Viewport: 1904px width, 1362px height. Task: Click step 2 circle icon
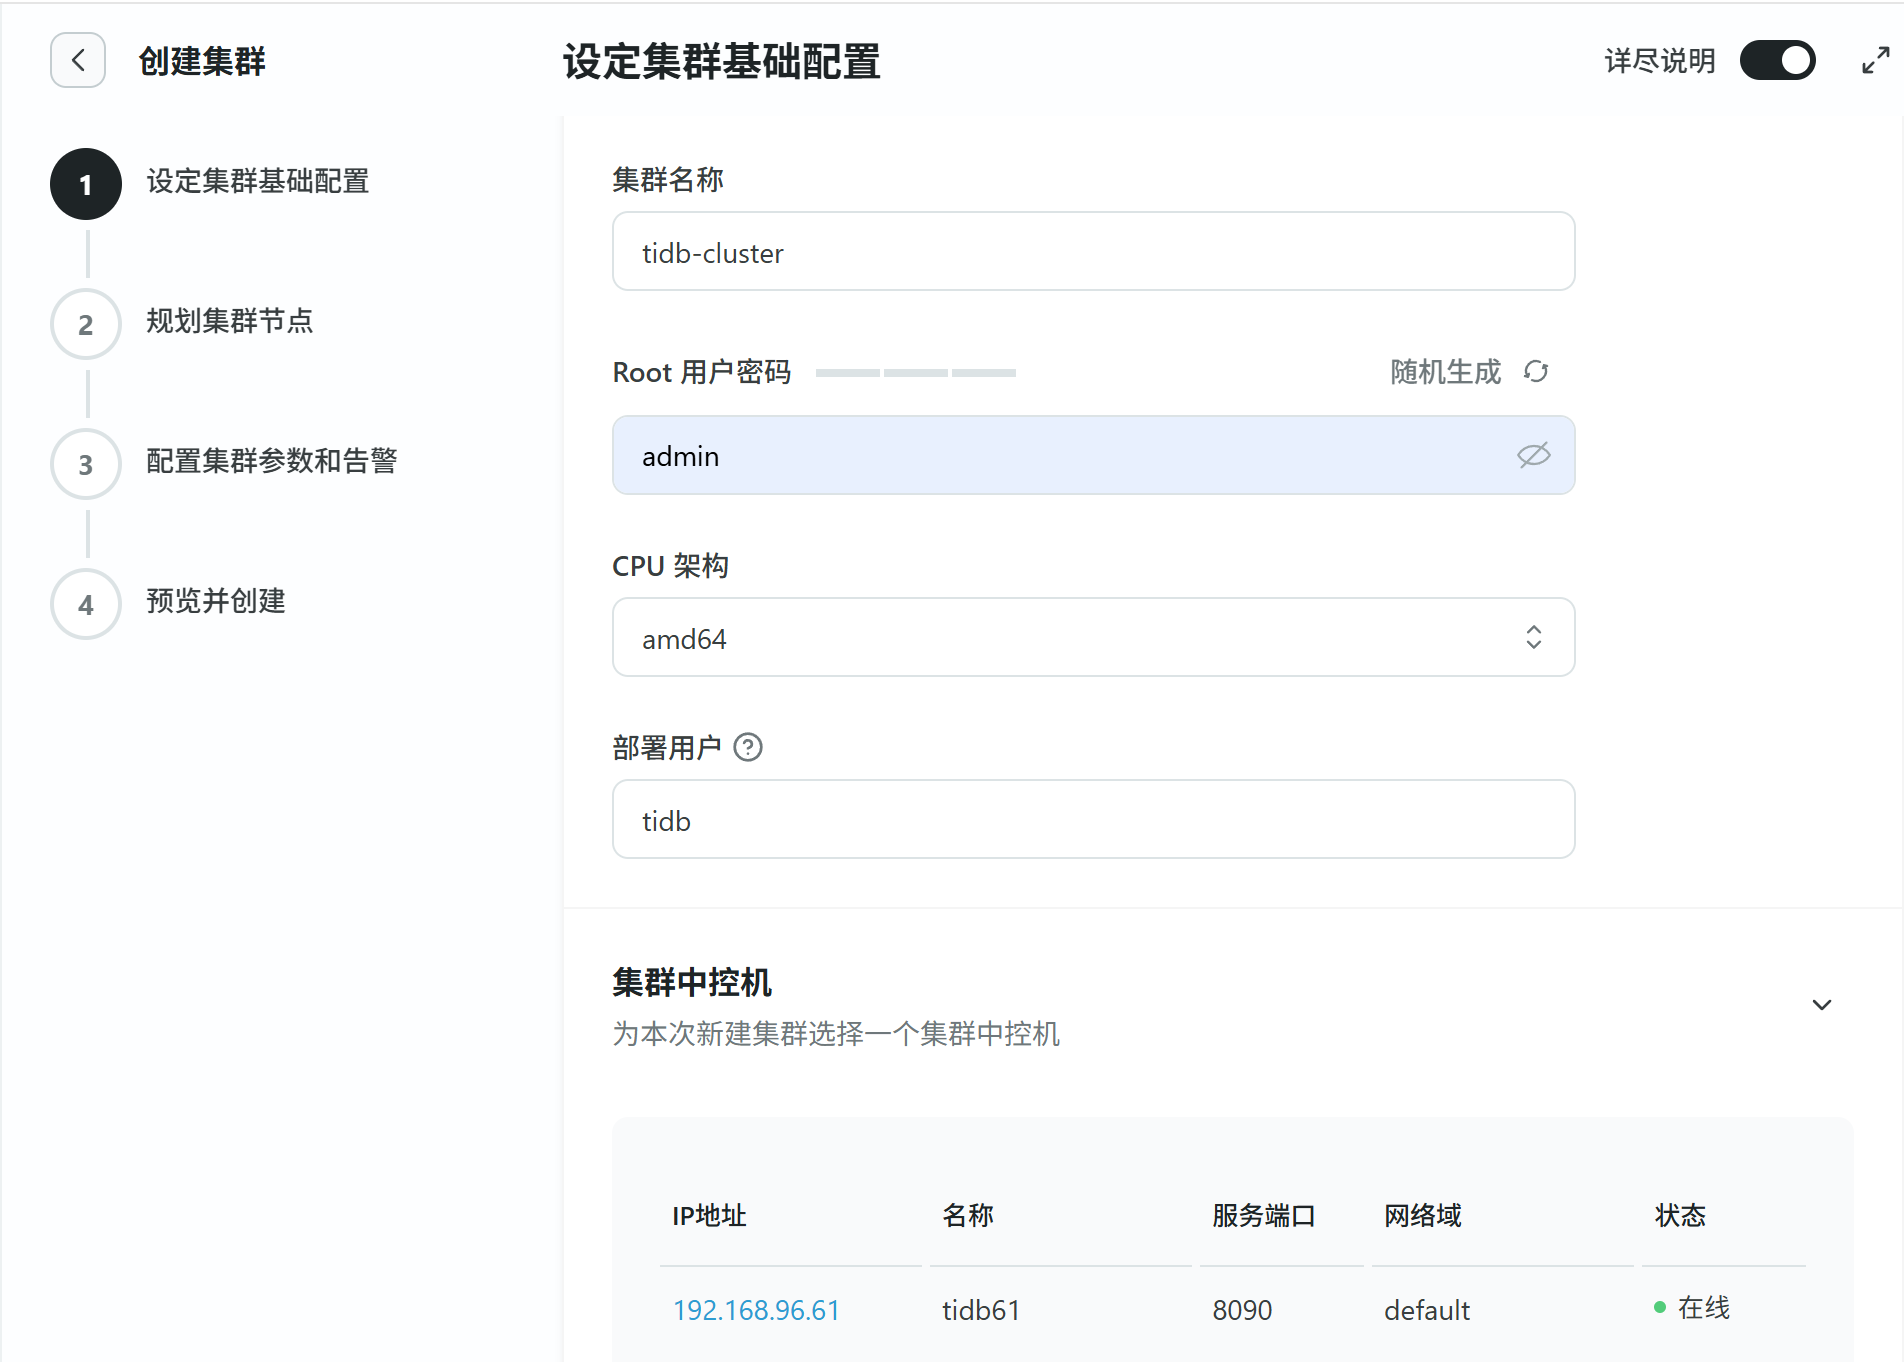86,324
